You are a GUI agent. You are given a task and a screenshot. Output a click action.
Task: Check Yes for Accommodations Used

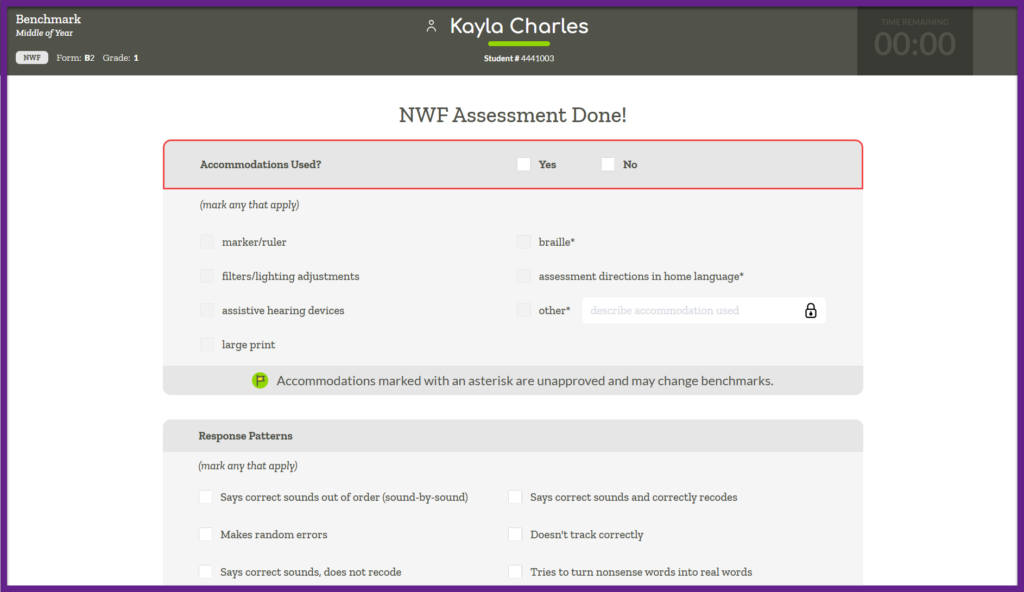[x=524, y=165]
